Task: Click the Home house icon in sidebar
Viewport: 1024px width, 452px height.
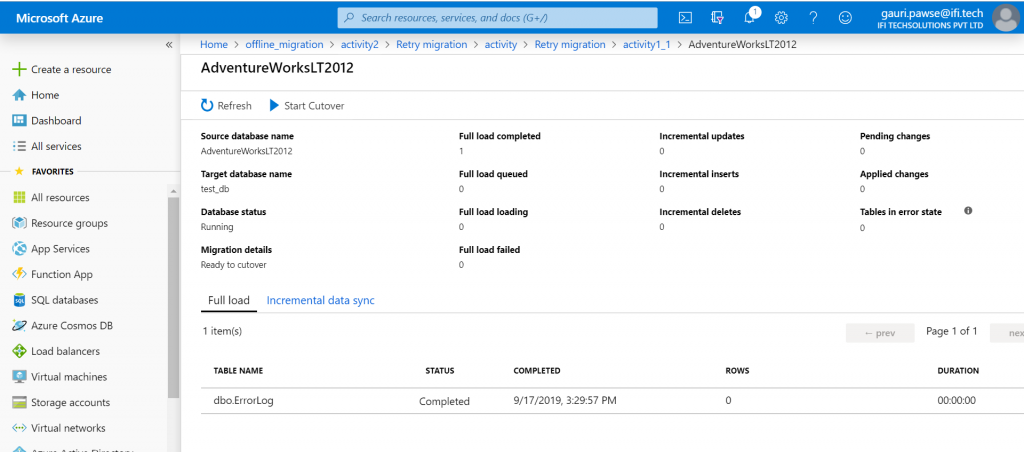Action: pyautogui.click(x=20, y=95)
